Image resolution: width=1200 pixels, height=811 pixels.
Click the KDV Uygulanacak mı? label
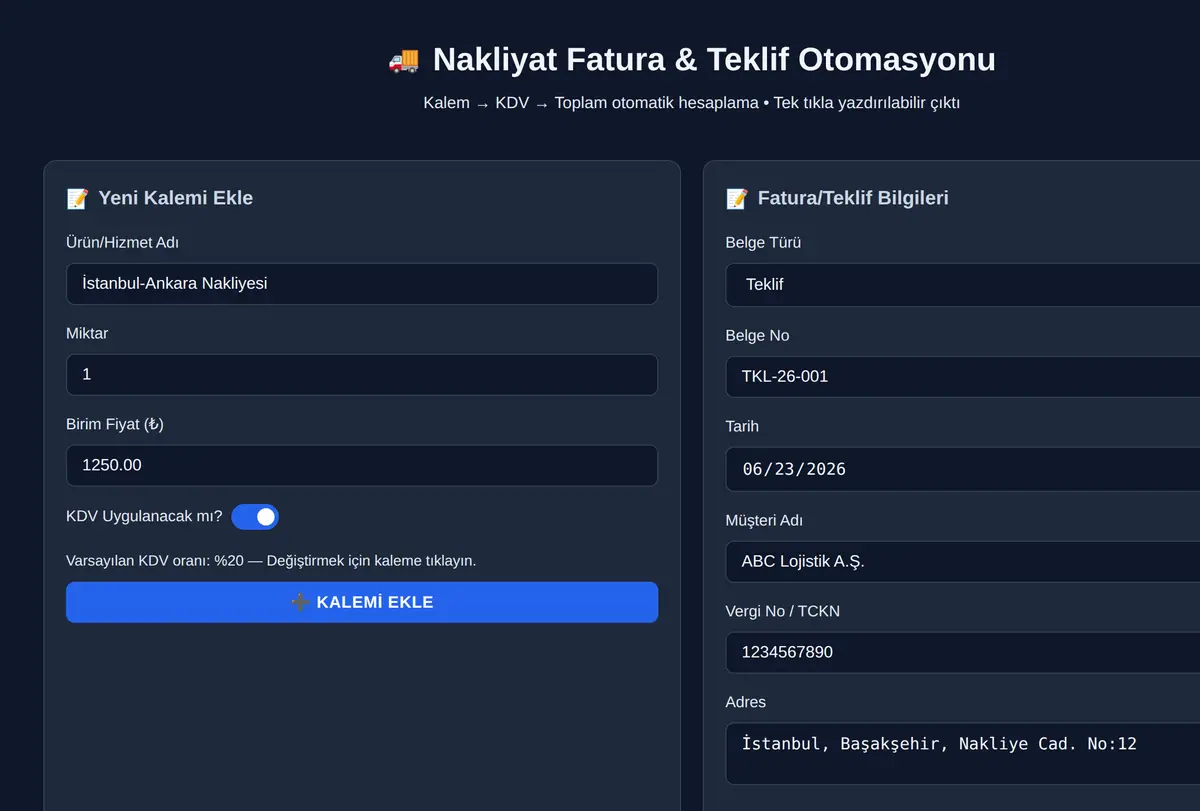click(x=144, y=517)
